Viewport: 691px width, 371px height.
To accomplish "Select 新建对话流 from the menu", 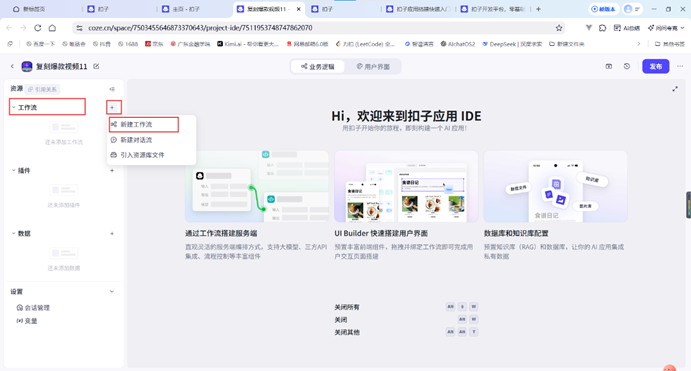I will (151, 140).
